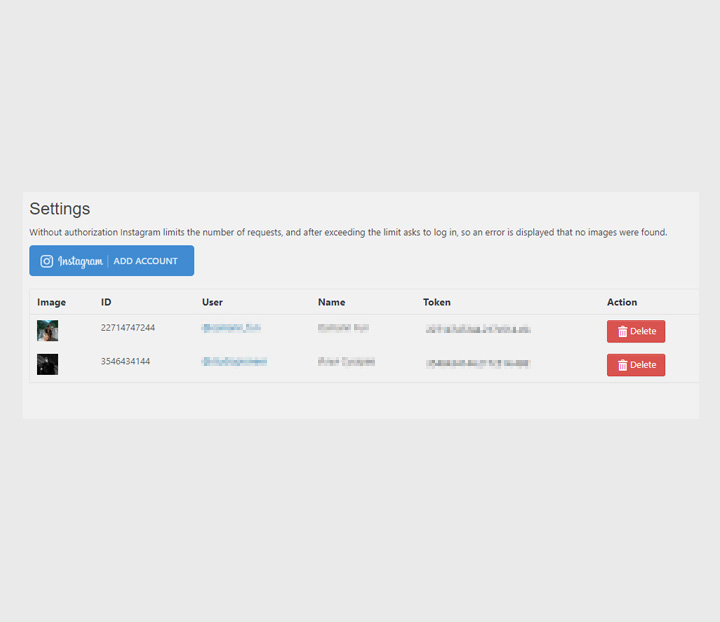Select ID value 22714747244

tap(128, 328)
